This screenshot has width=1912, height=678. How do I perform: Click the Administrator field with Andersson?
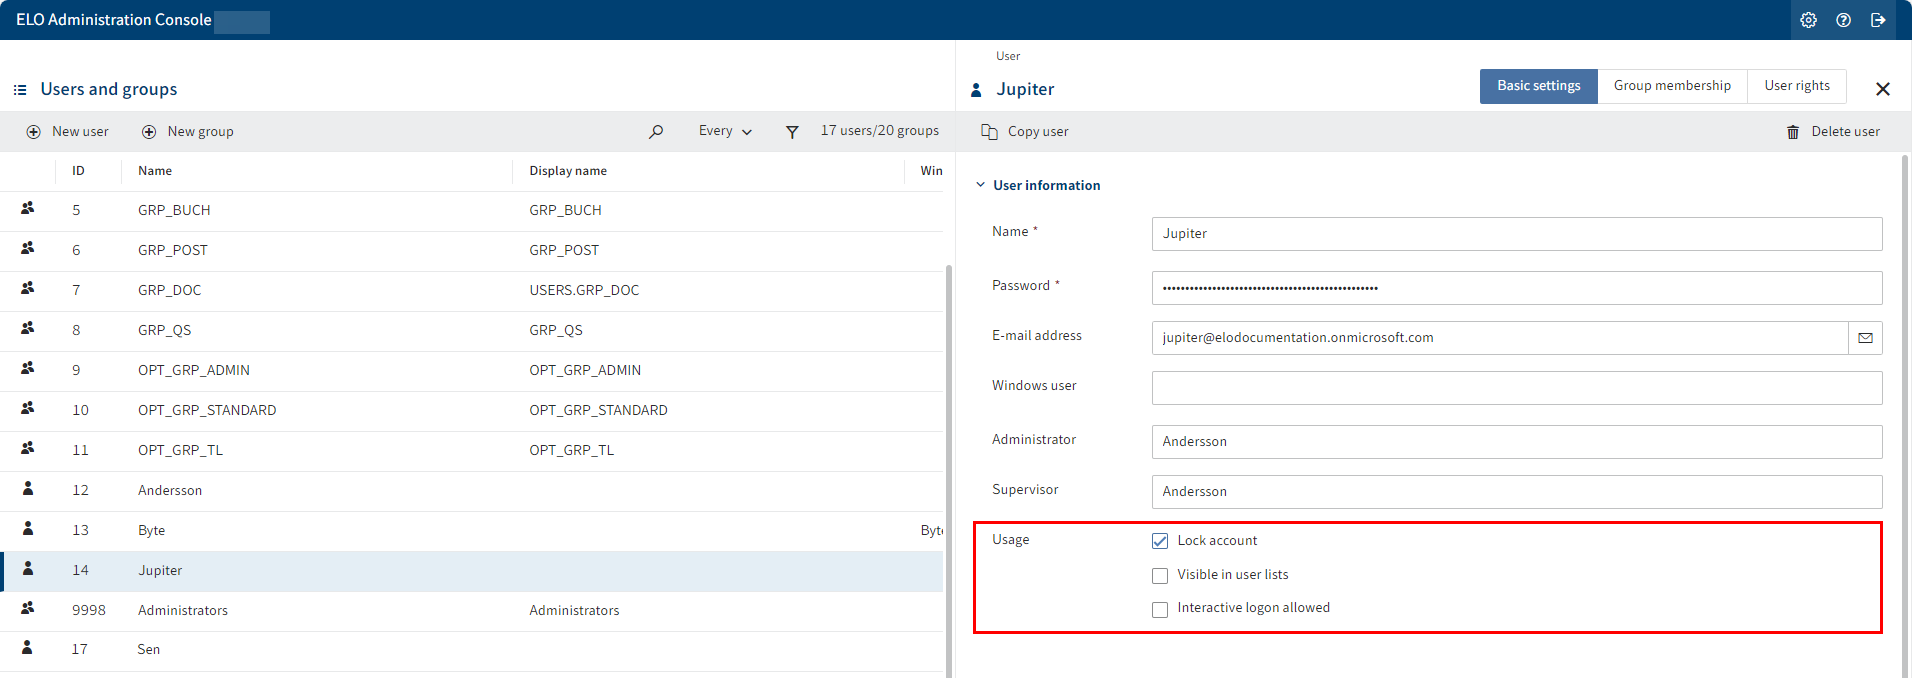tap(1517, 442)
